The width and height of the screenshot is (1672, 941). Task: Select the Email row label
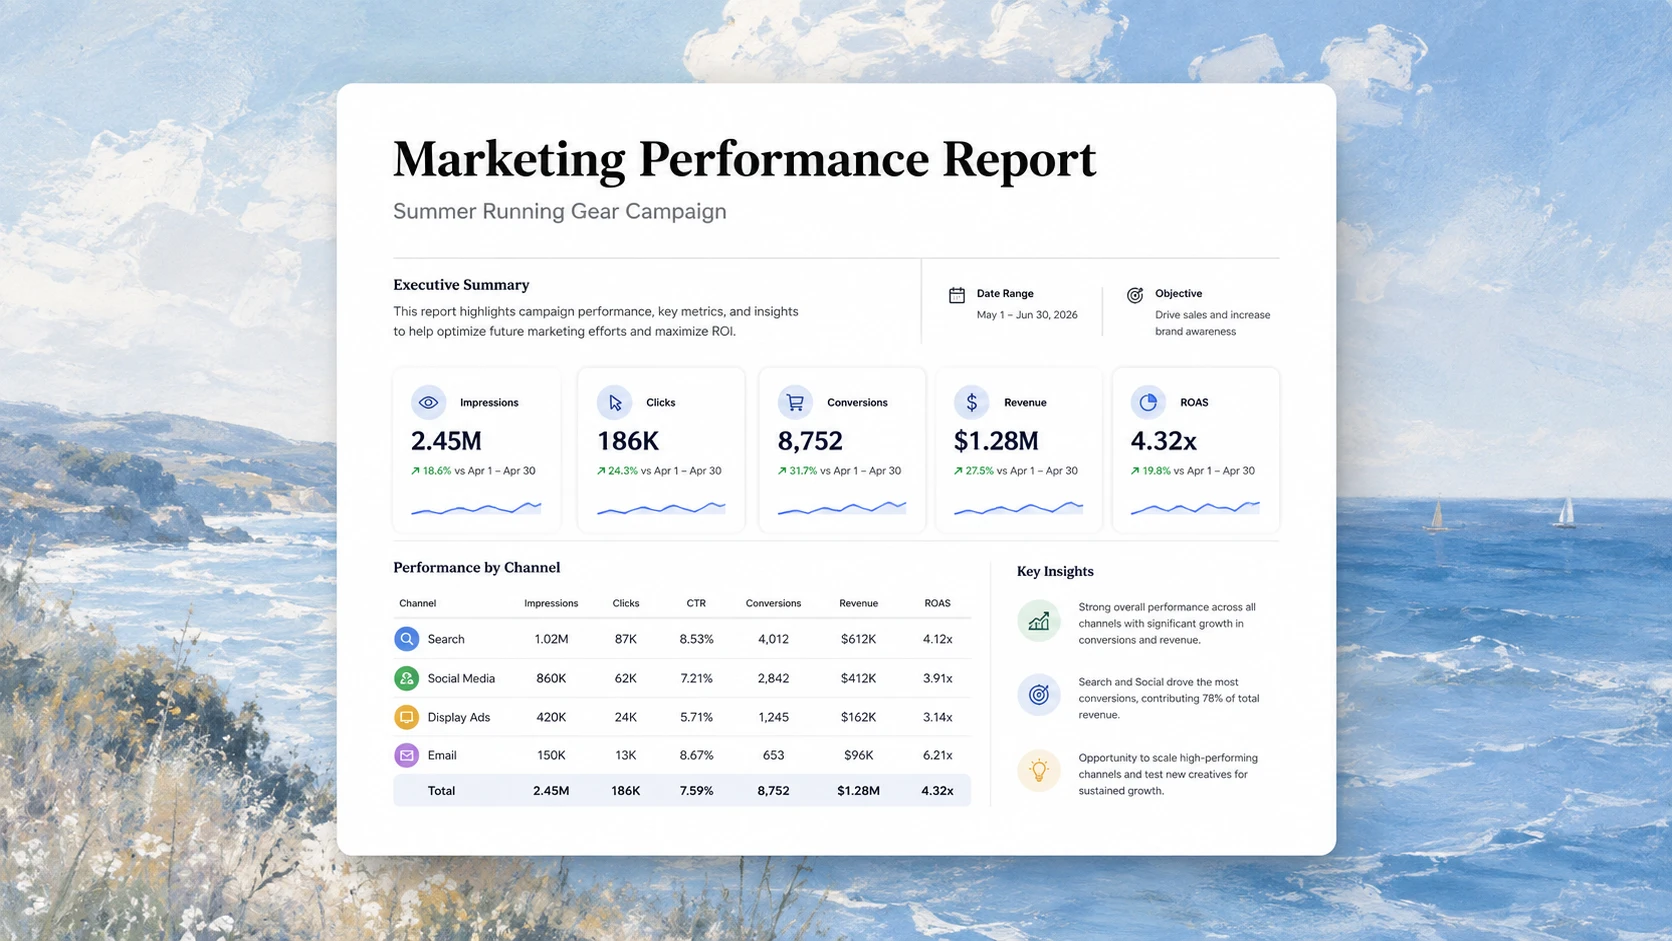tap(442, 755)
